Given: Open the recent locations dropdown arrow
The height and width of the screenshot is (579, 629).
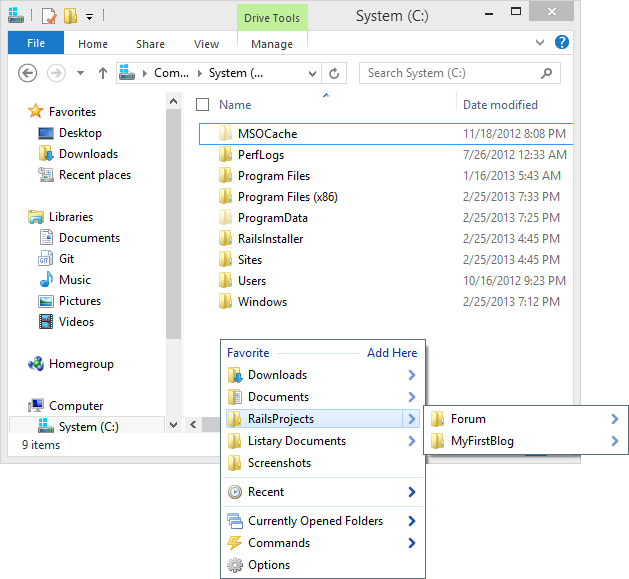Looking at the screenshot, I should [x=80, y=73].
